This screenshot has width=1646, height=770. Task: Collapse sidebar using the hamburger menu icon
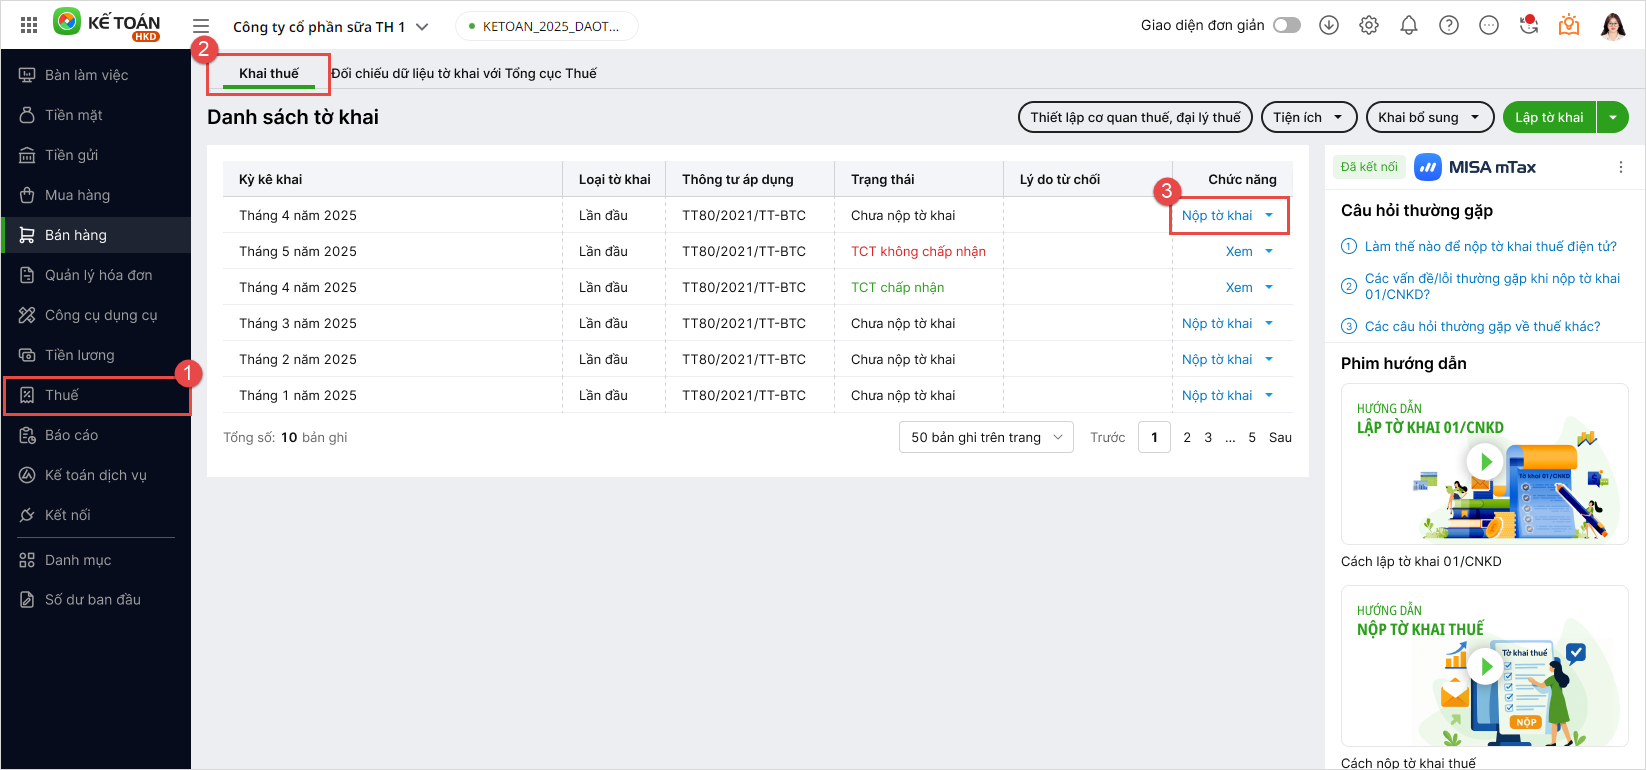tap(201, 27)
